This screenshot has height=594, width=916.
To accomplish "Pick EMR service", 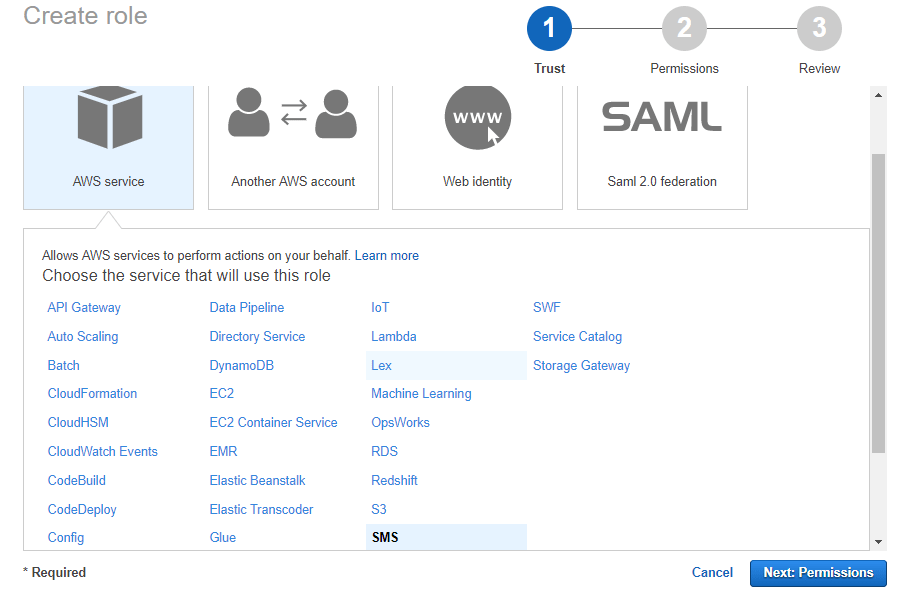I will point(224,451).
